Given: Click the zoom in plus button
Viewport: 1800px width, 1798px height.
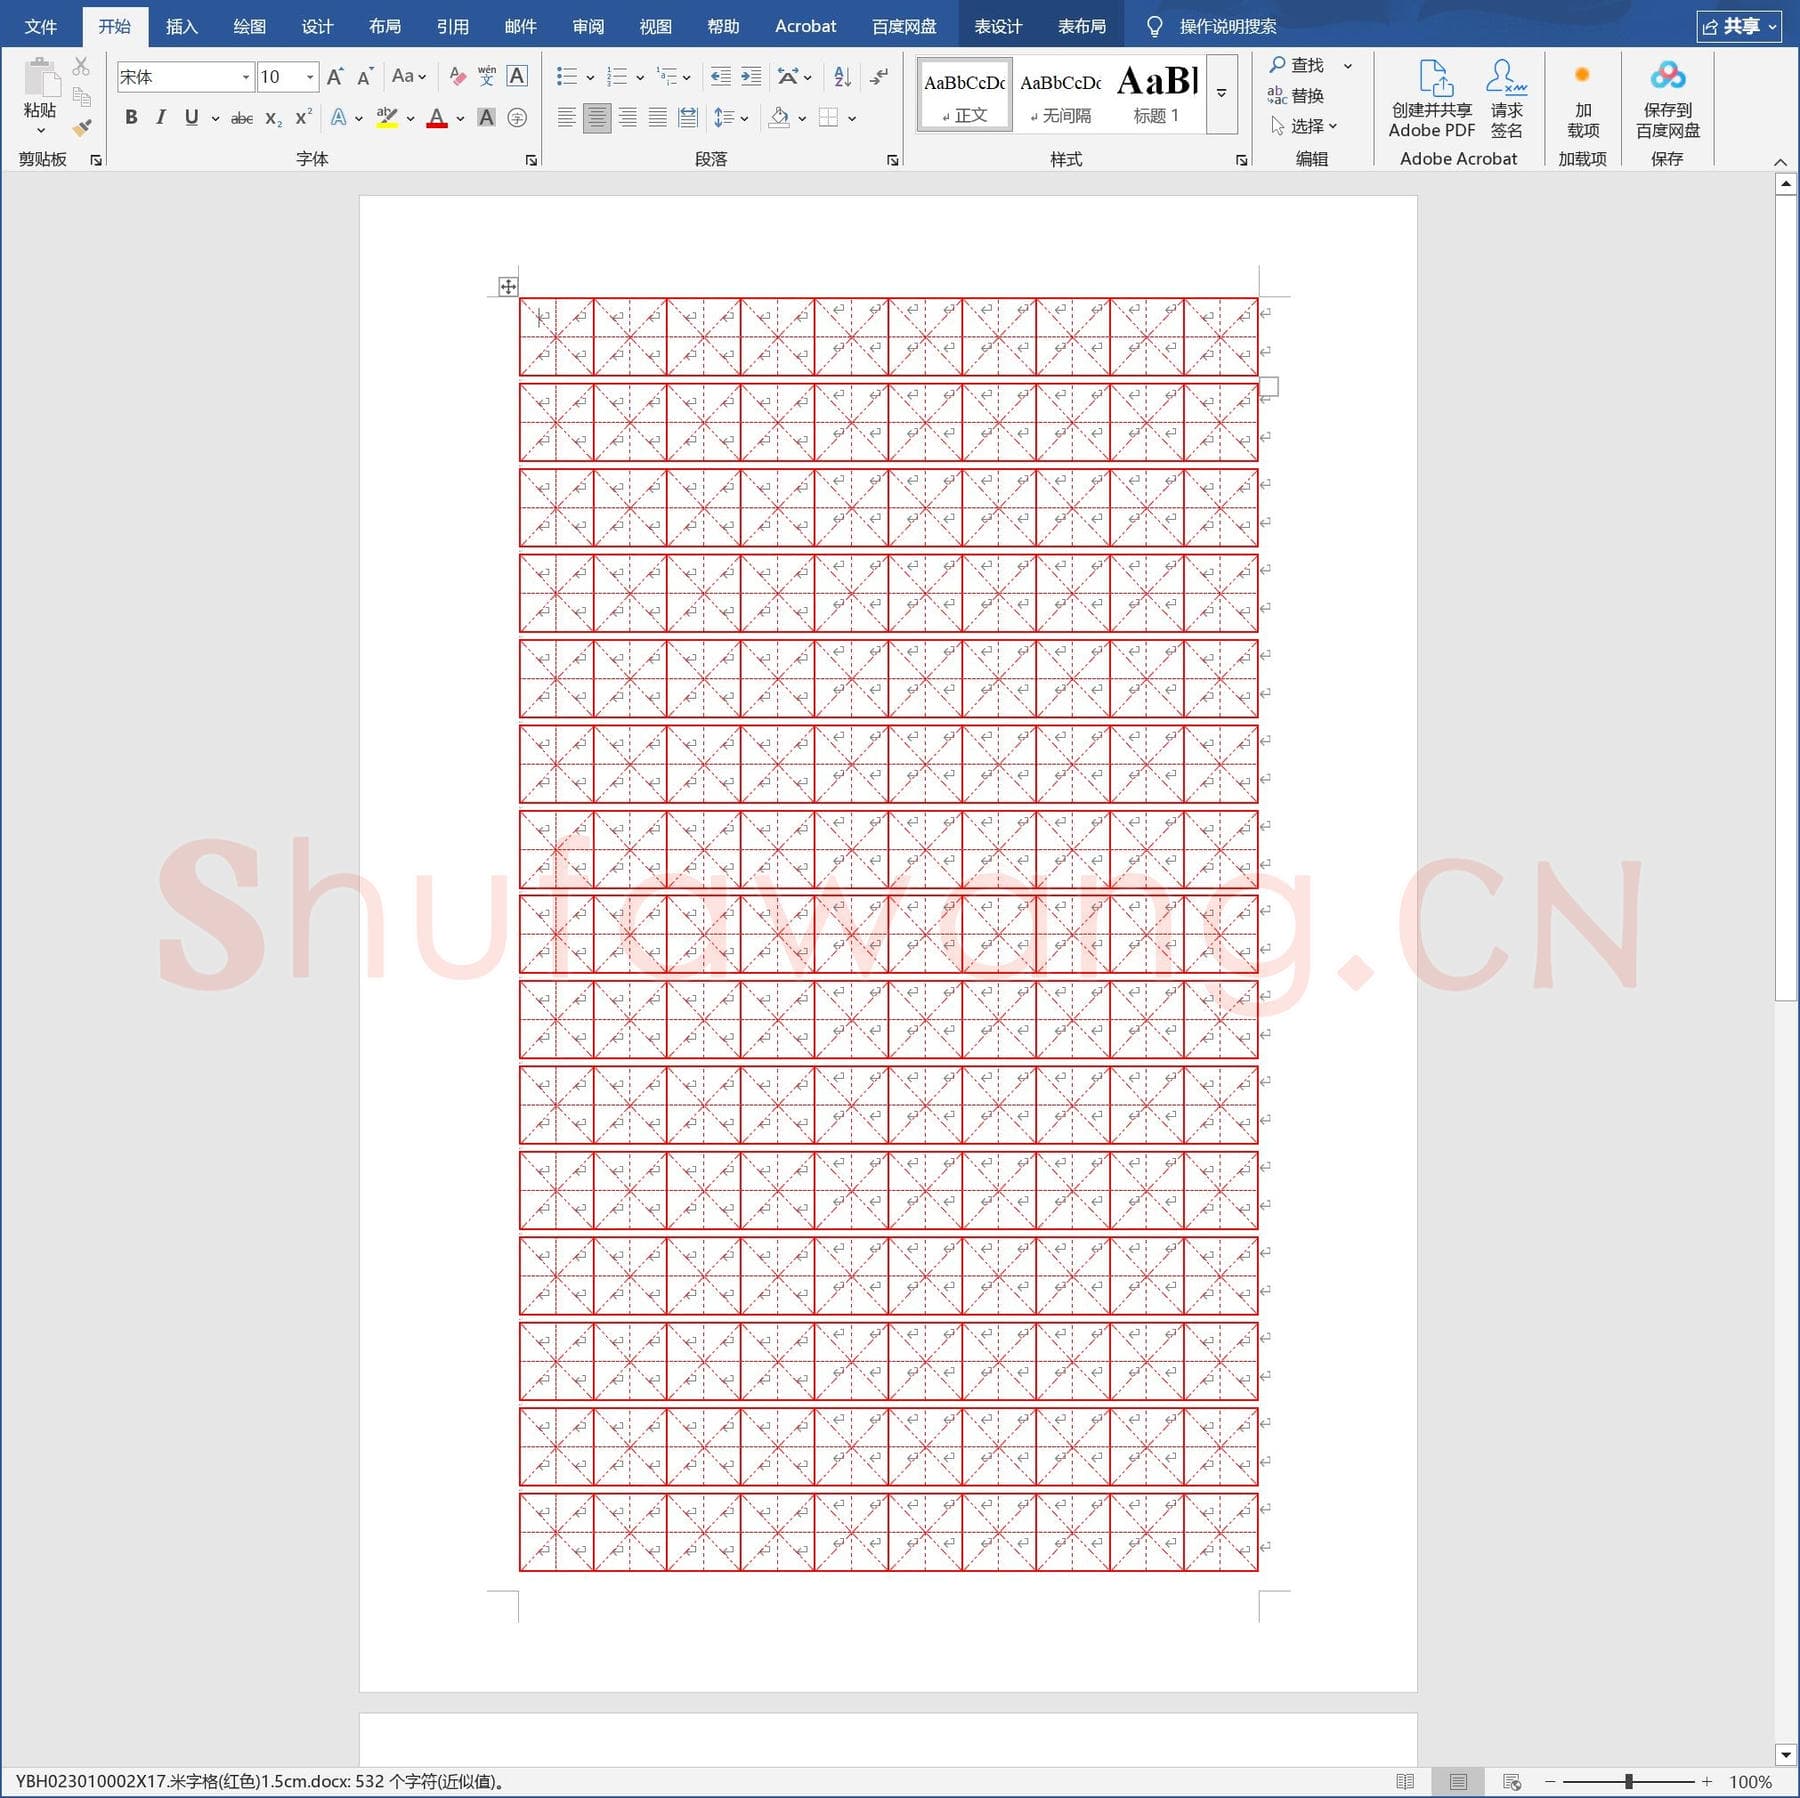Looking at the screenshot, I should point(1707,1781).
